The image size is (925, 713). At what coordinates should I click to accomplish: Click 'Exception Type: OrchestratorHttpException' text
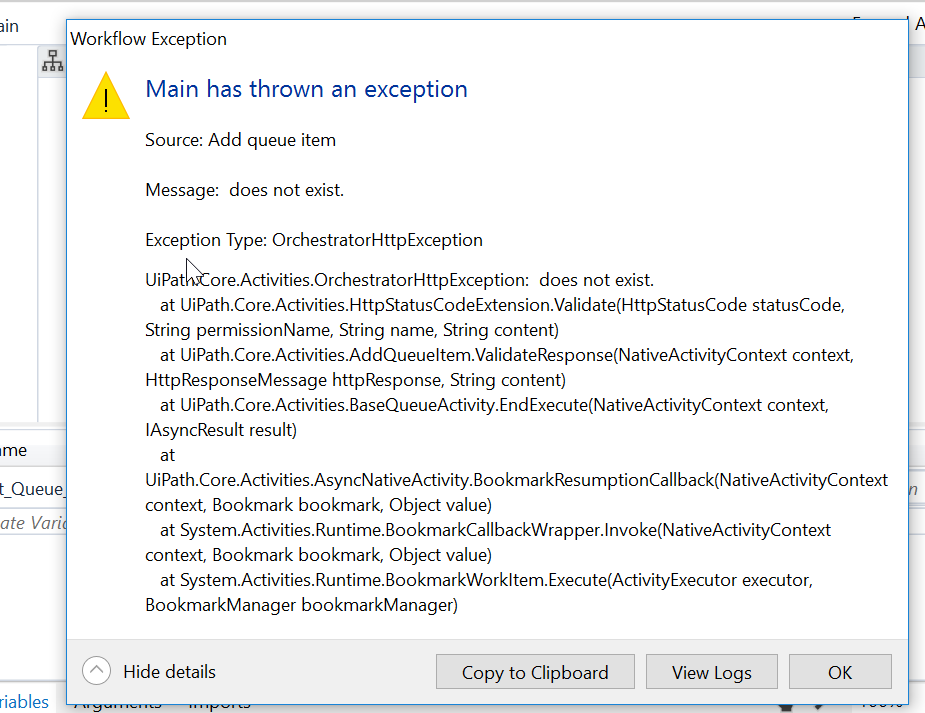314,240
